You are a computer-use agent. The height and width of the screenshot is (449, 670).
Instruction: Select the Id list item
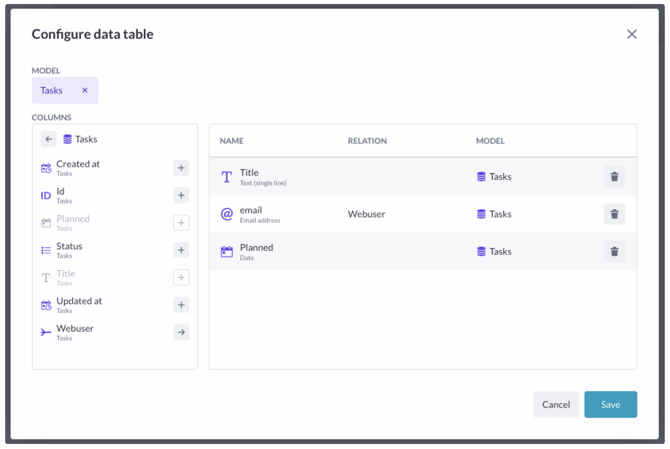coord(115,195)
